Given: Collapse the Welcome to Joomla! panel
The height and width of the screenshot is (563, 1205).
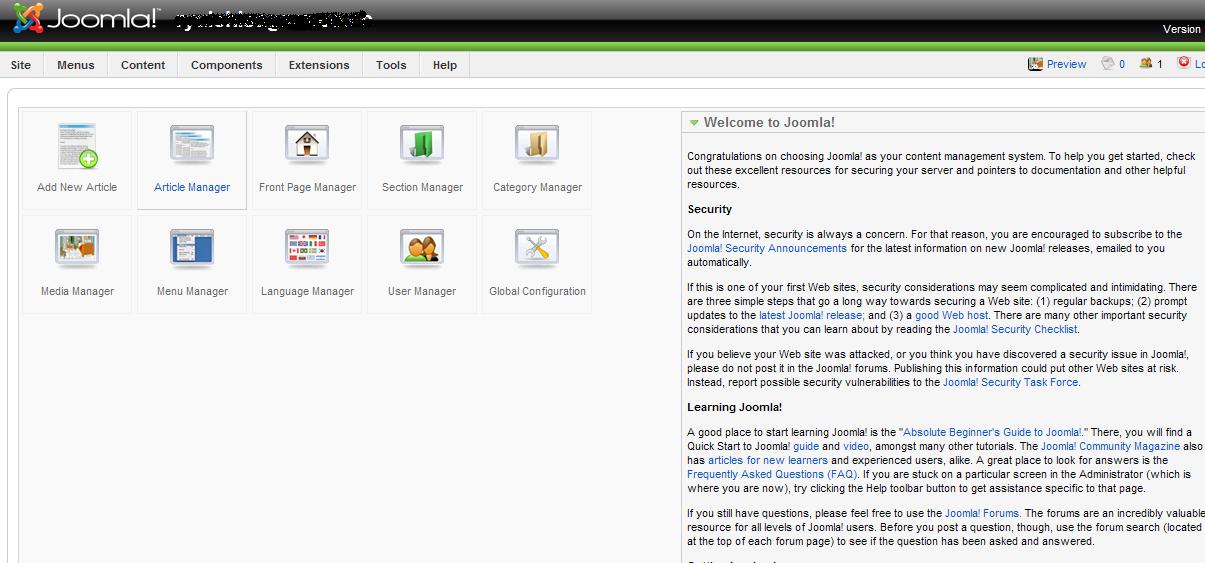Looking at the screenshot, I should click(694, 123).
